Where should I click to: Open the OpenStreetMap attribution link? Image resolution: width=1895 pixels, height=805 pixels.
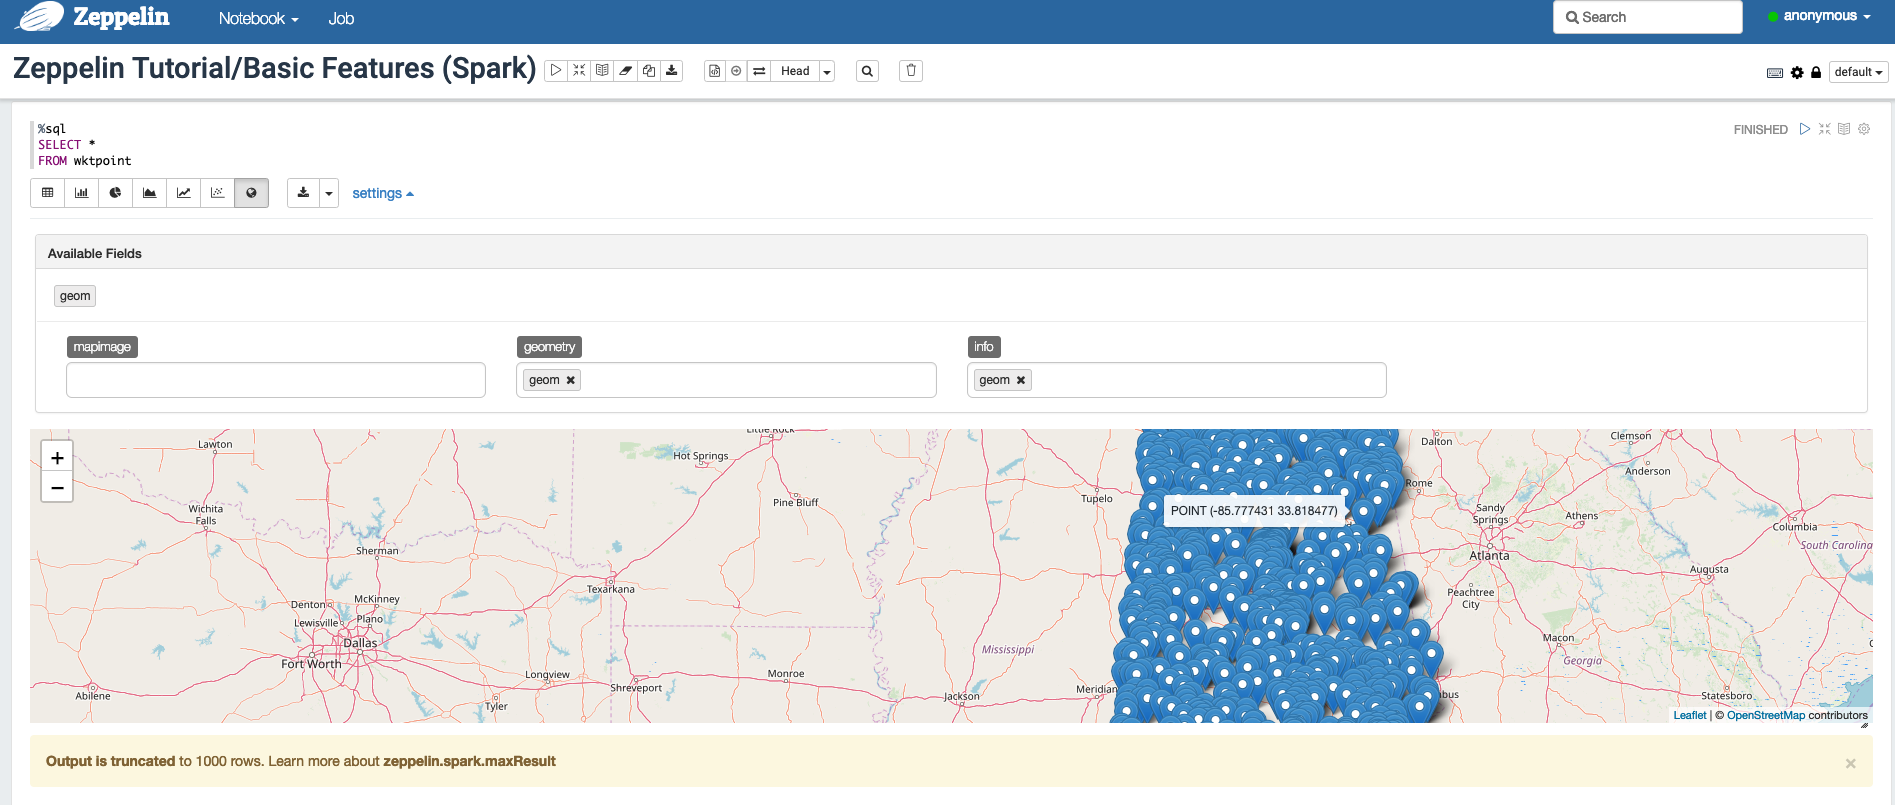[1765, 715]
